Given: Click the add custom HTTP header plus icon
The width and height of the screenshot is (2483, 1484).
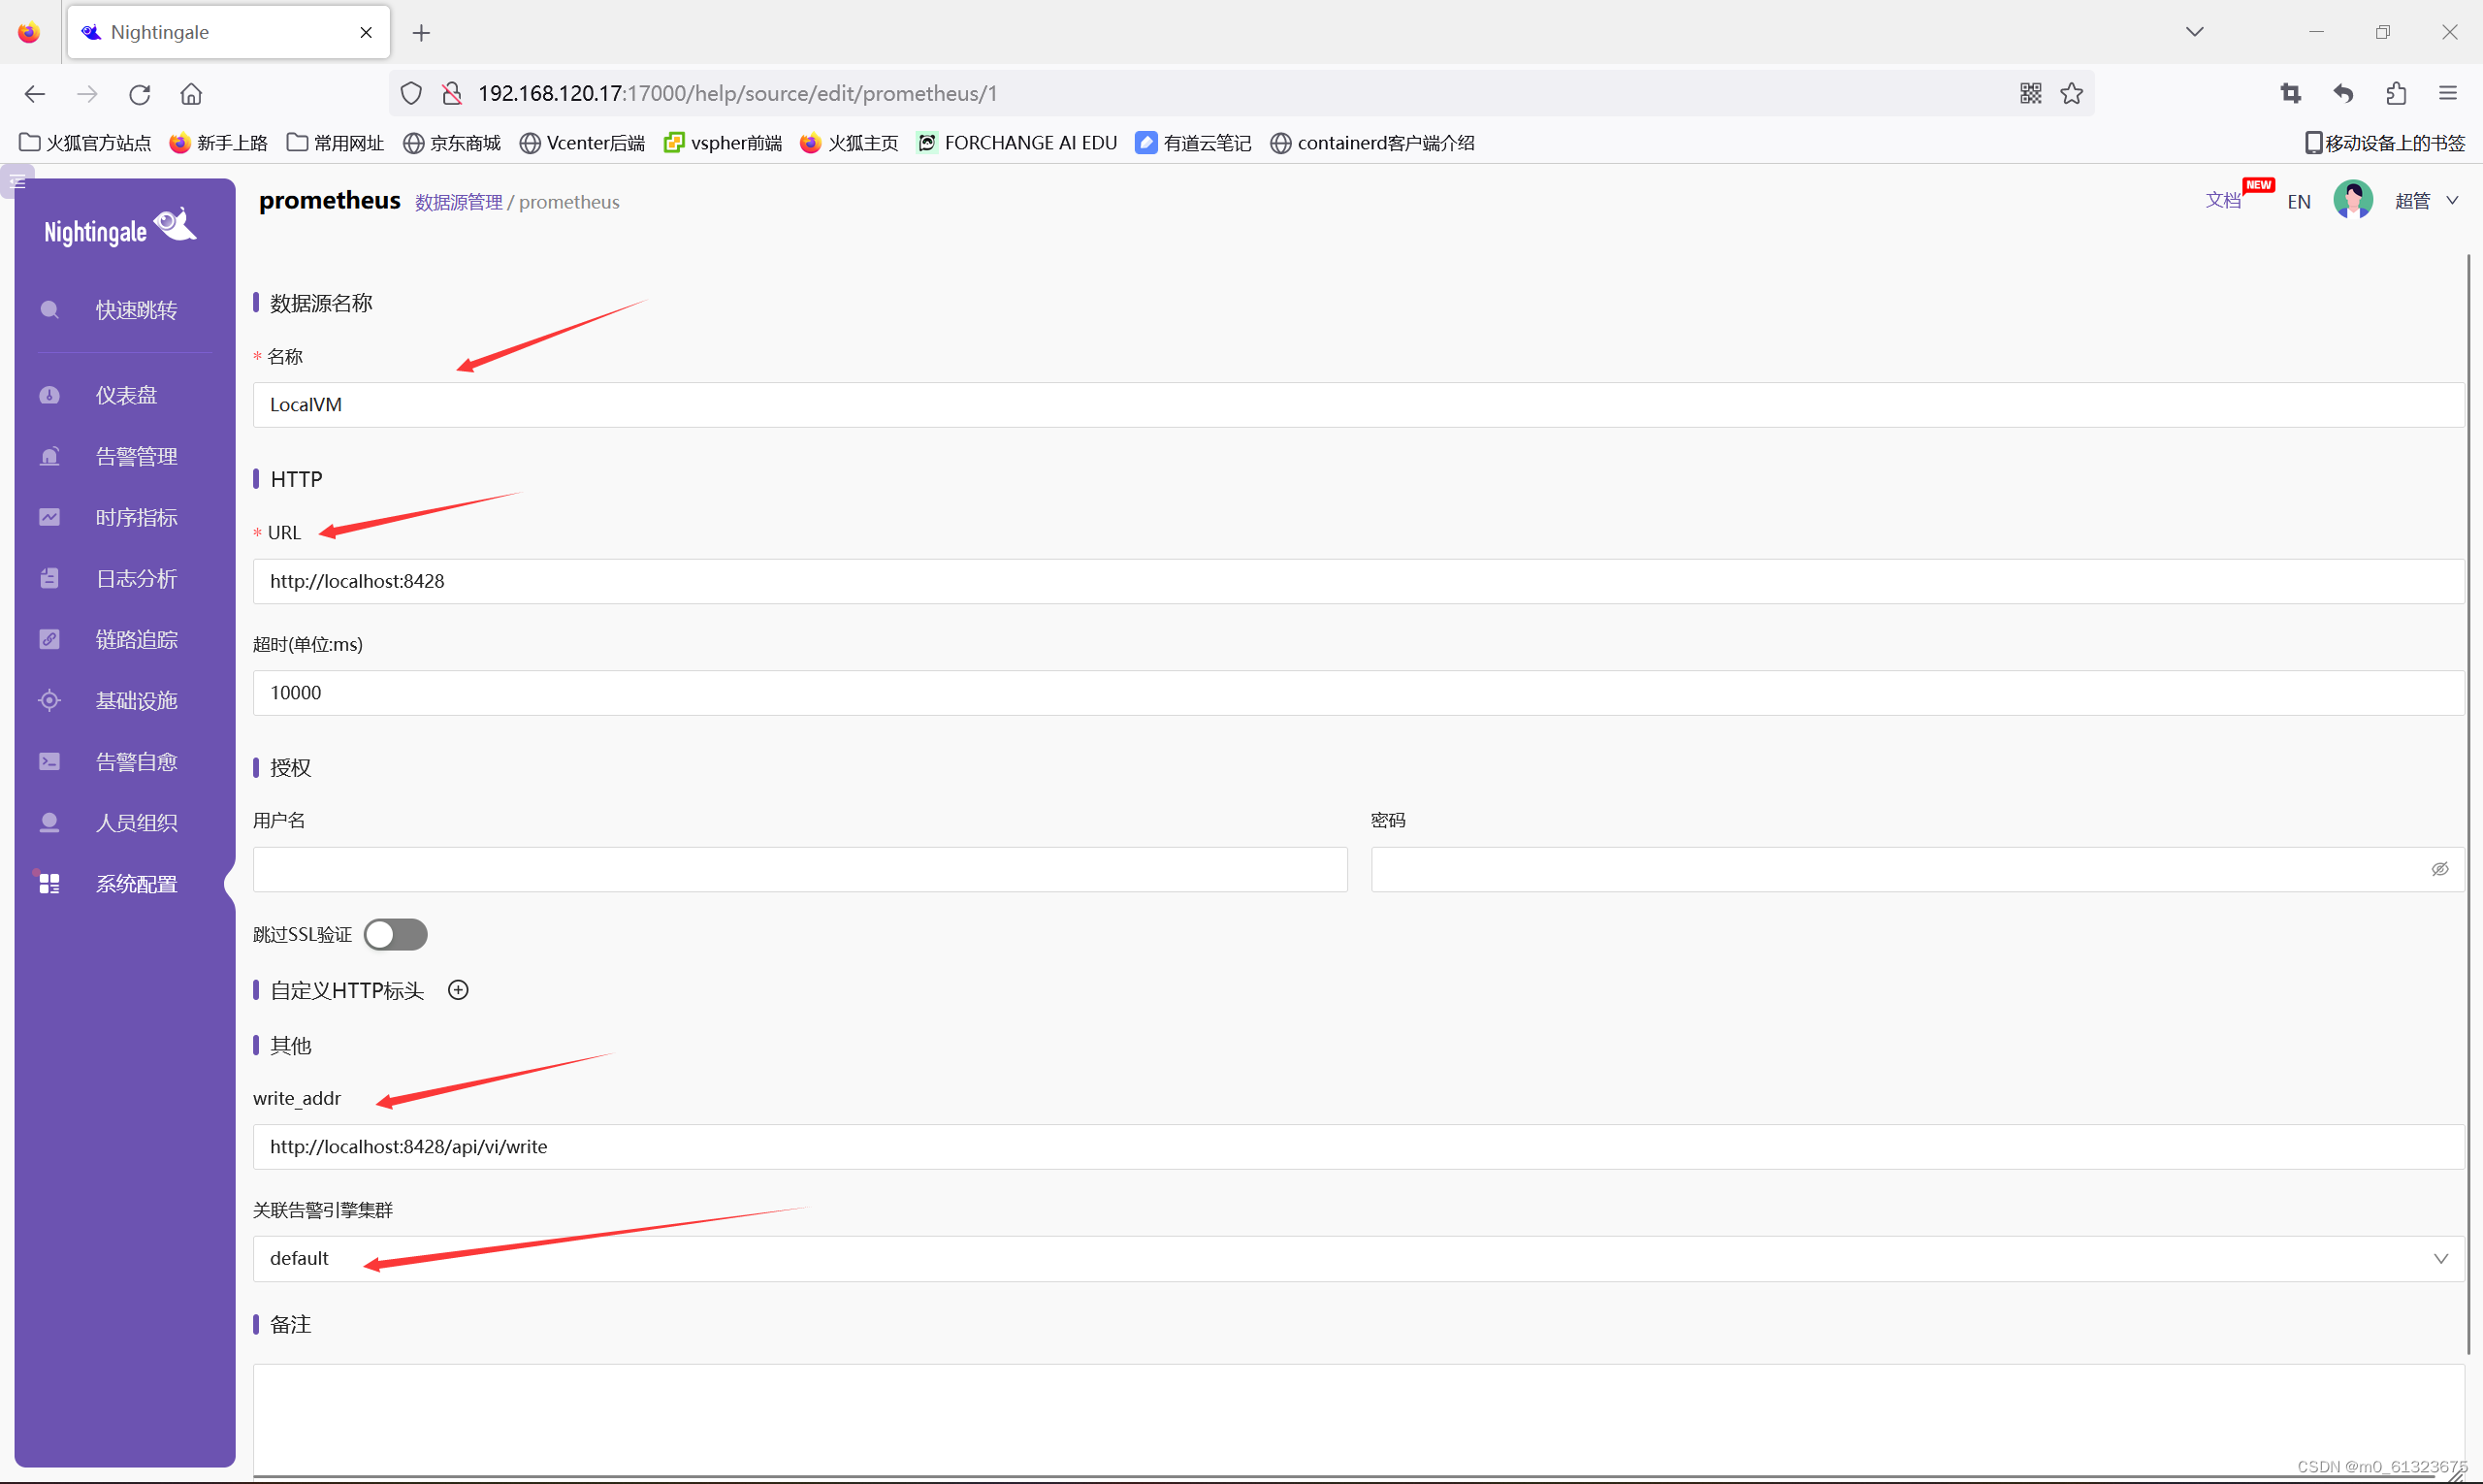Looking at the screenshot, I should coord(458,990).
